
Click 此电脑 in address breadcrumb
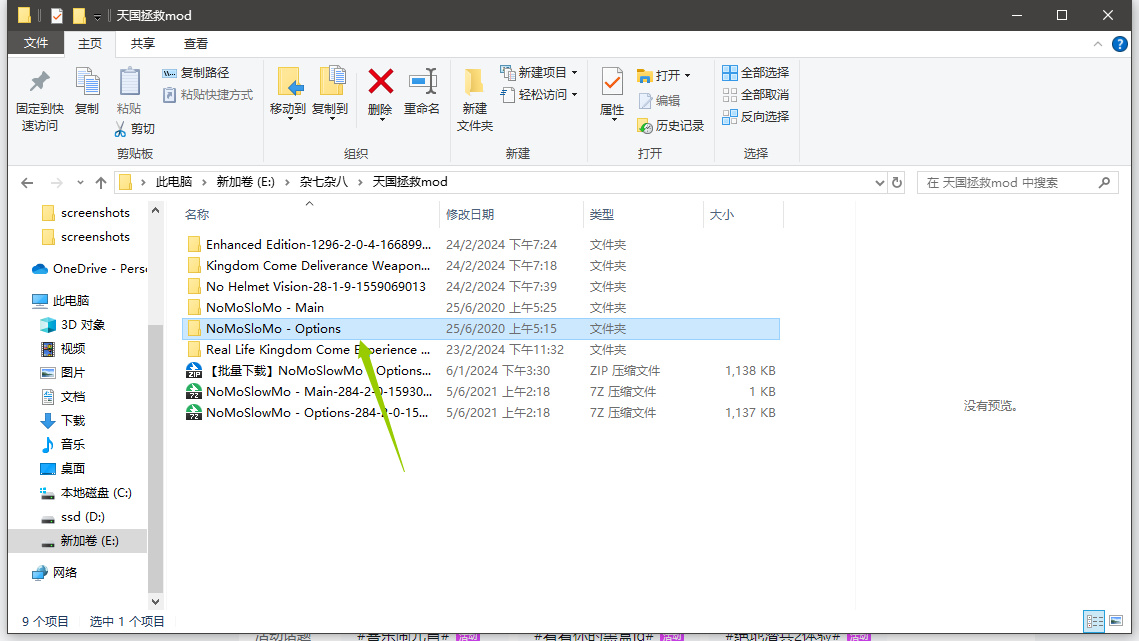pos(174,182)
